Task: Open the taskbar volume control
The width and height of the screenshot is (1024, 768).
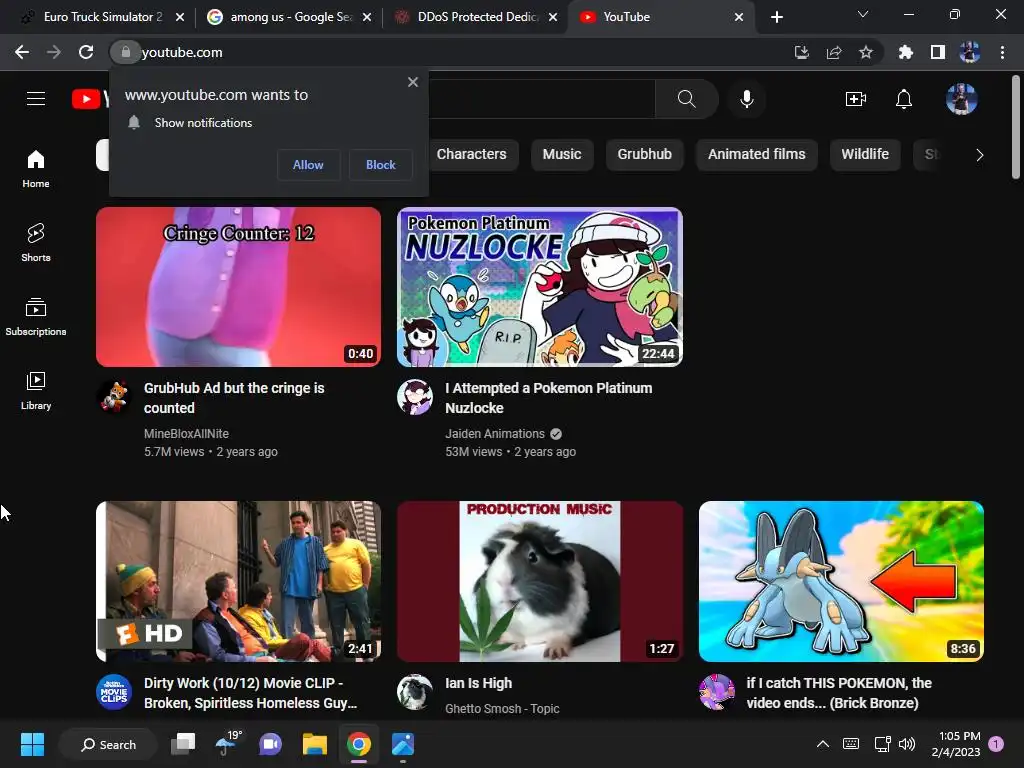Action: pyautogui.click(x=907, y=744)
